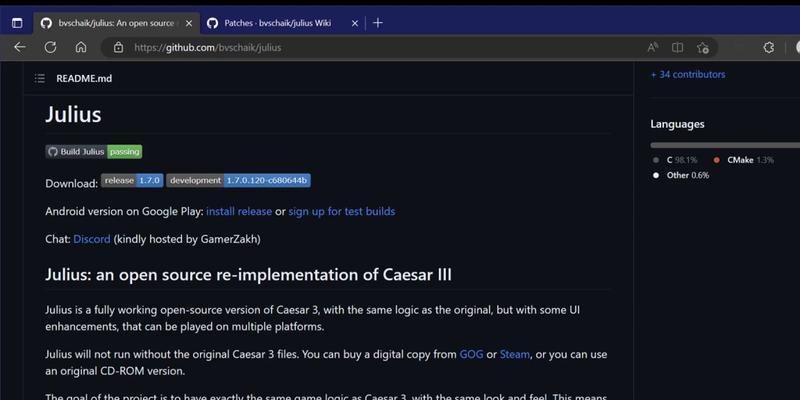800x400 pixels.
Task: Reload the current page
Action: click(x=50, y=47)
